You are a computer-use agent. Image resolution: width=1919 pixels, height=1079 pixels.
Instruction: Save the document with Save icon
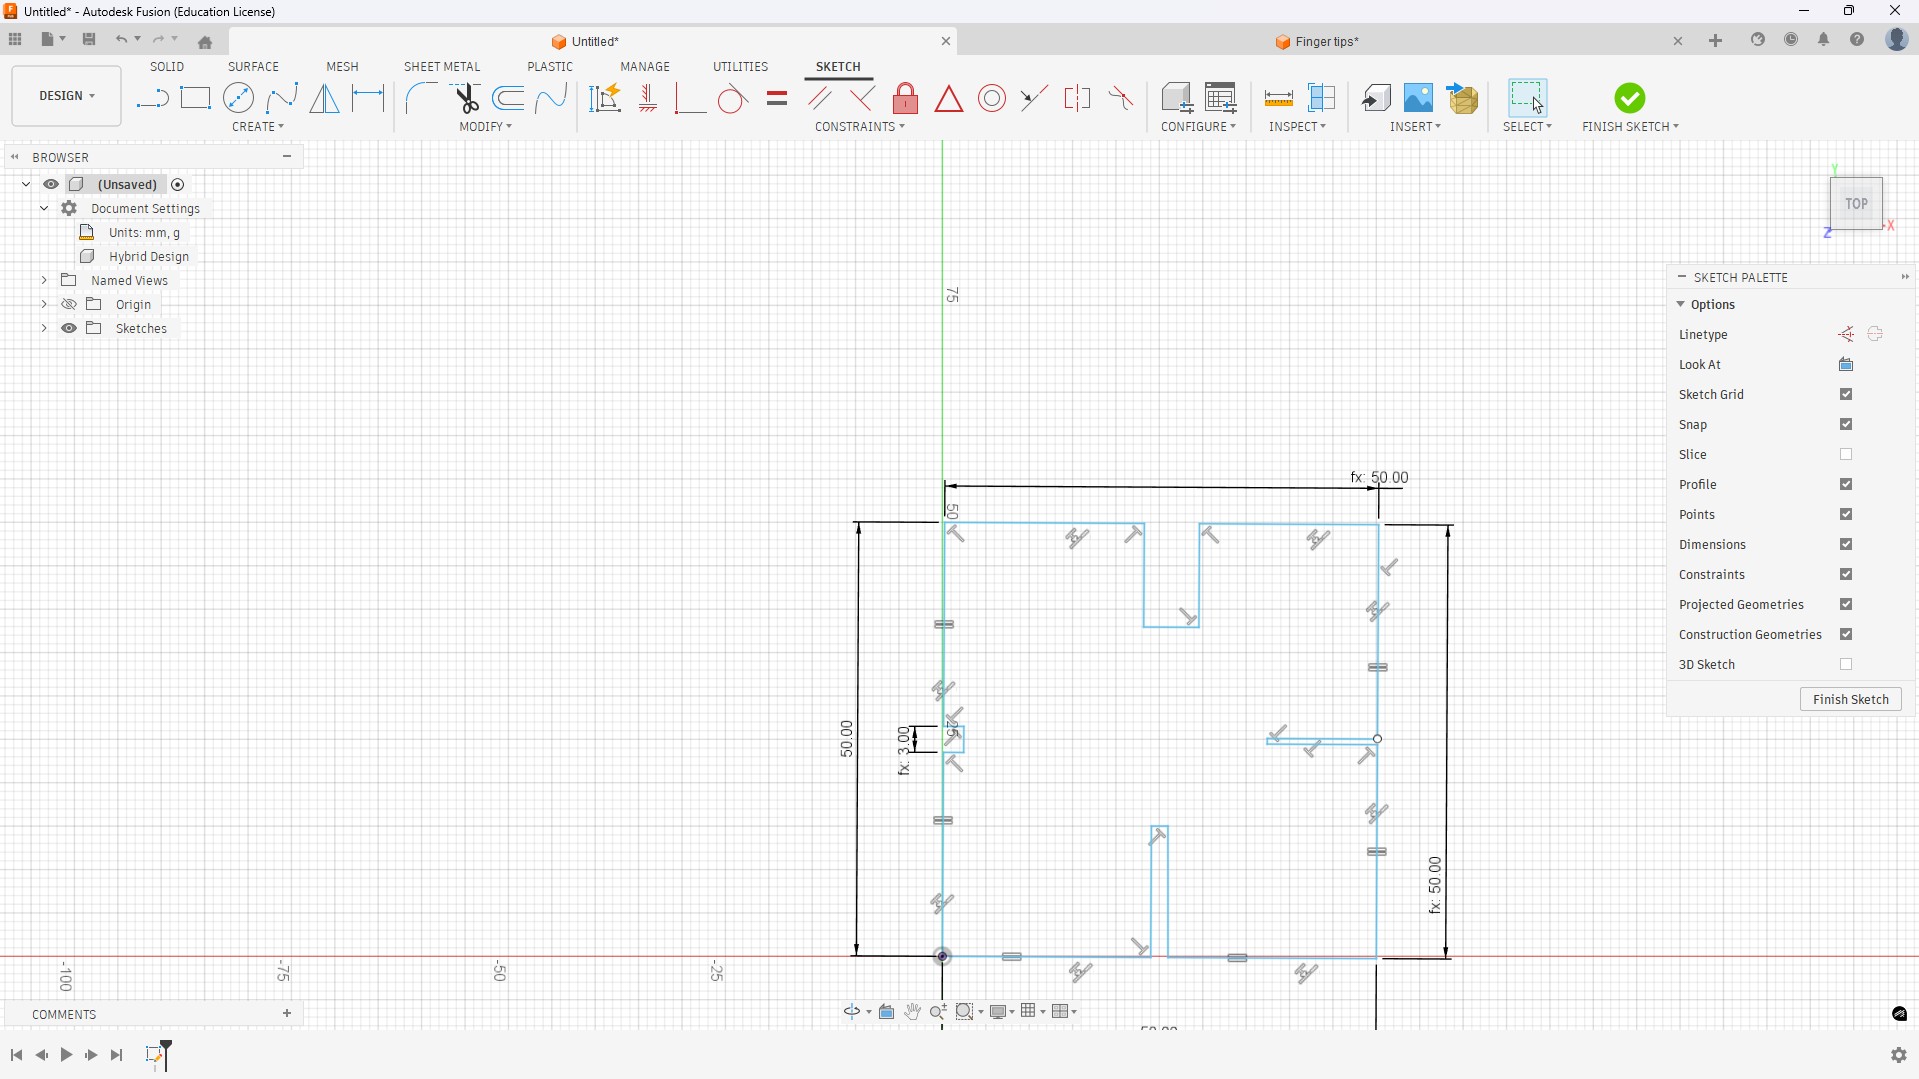coord(89,40)
